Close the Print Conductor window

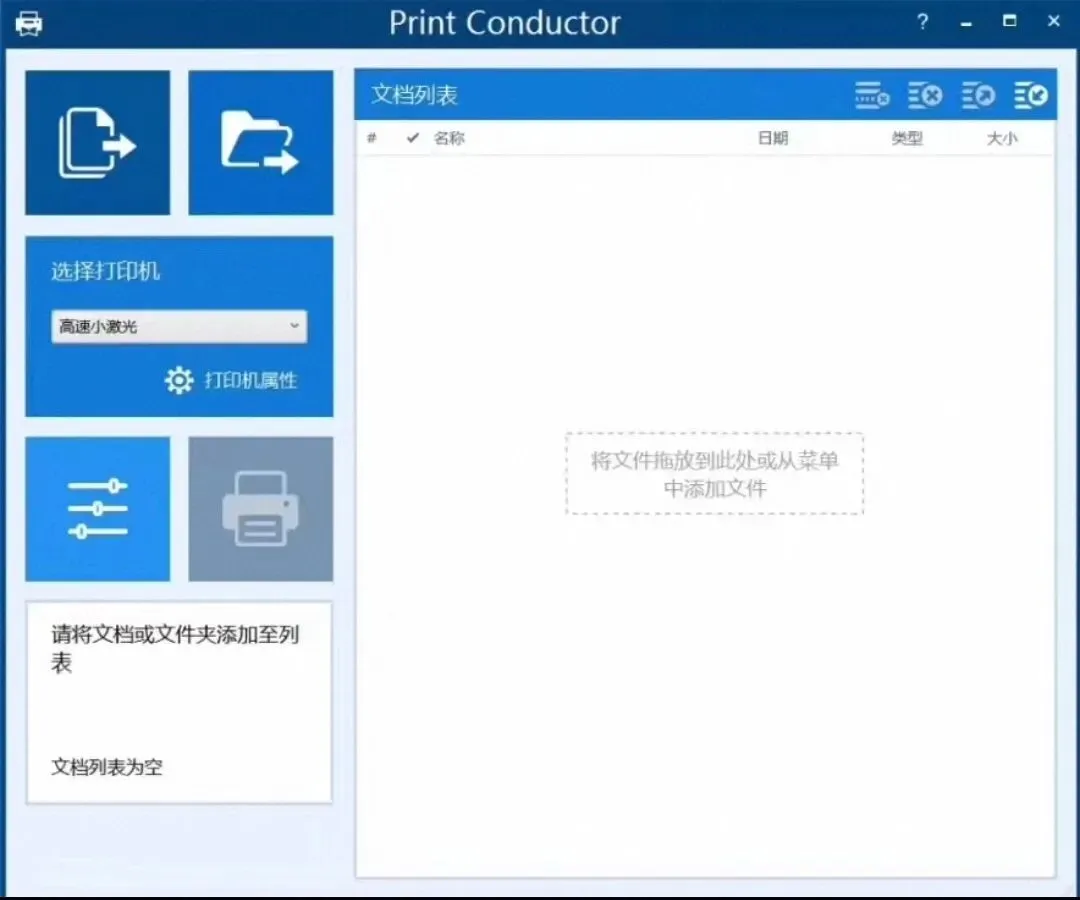(1053, 21)
